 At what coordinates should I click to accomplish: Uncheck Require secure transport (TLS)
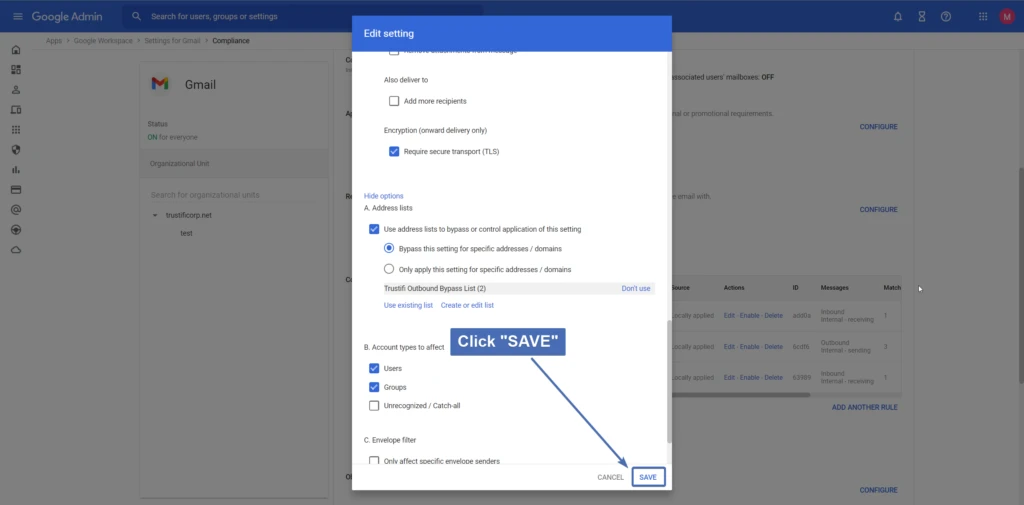[x=394, y=152]
